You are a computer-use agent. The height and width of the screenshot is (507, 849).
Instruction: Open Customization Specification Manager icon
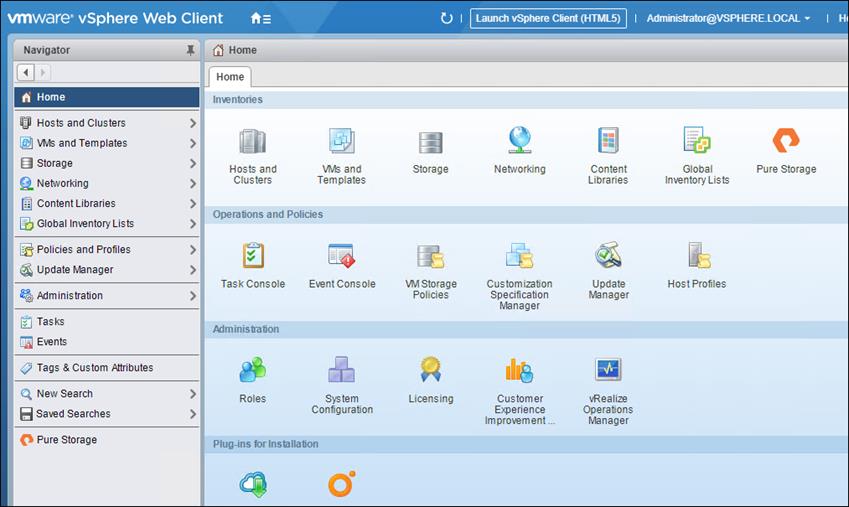[520, 255]
